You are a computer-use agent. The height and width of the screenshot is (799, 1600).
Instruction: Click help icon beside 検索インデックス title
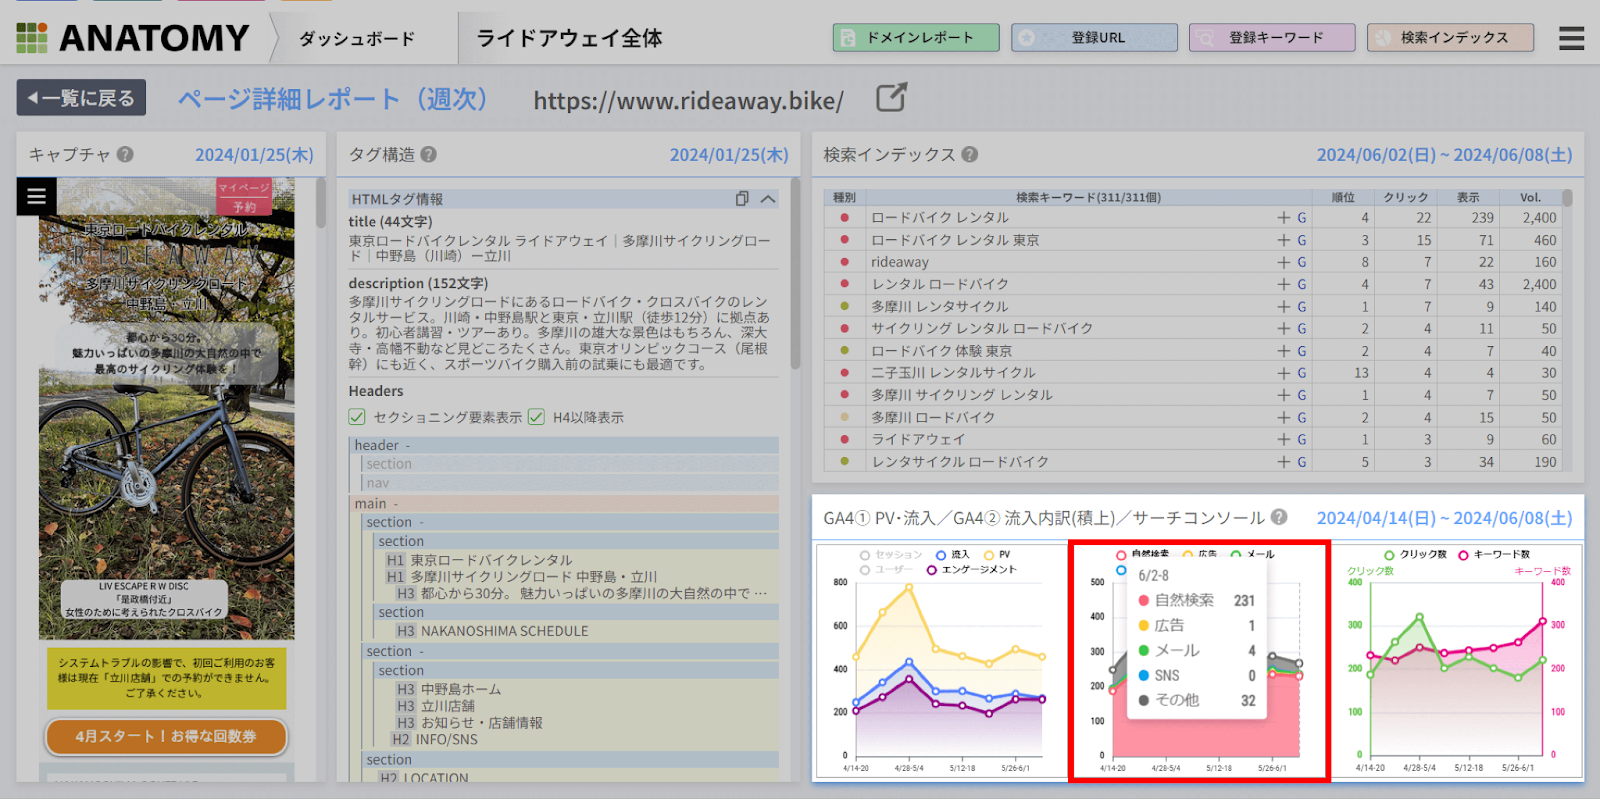970,154
